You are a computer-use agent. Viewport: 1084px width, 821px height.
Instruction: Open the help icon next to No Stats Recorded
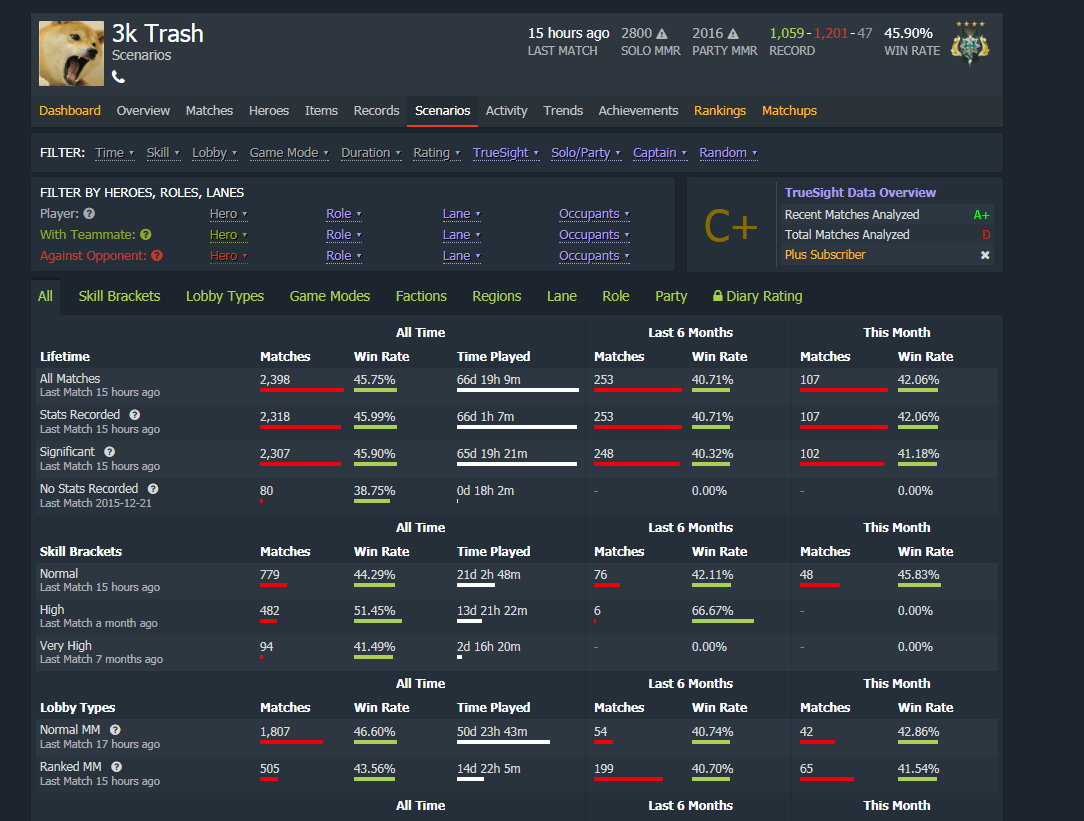pos(153,489)
